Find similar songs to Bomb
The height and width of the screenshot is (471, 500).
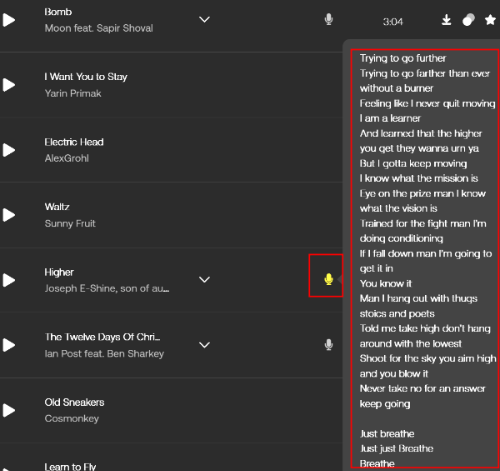468,20
